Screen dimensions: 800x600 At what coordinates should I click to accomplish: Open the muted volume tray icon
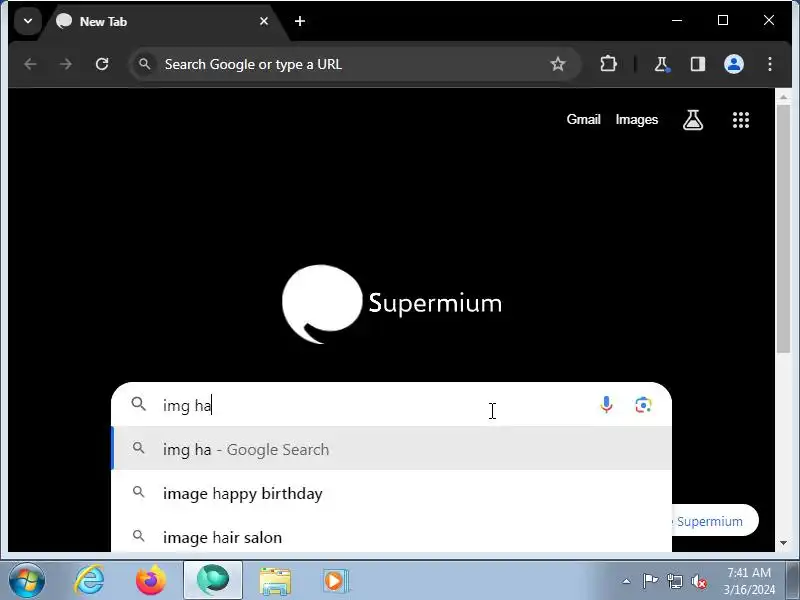point(698,581)
